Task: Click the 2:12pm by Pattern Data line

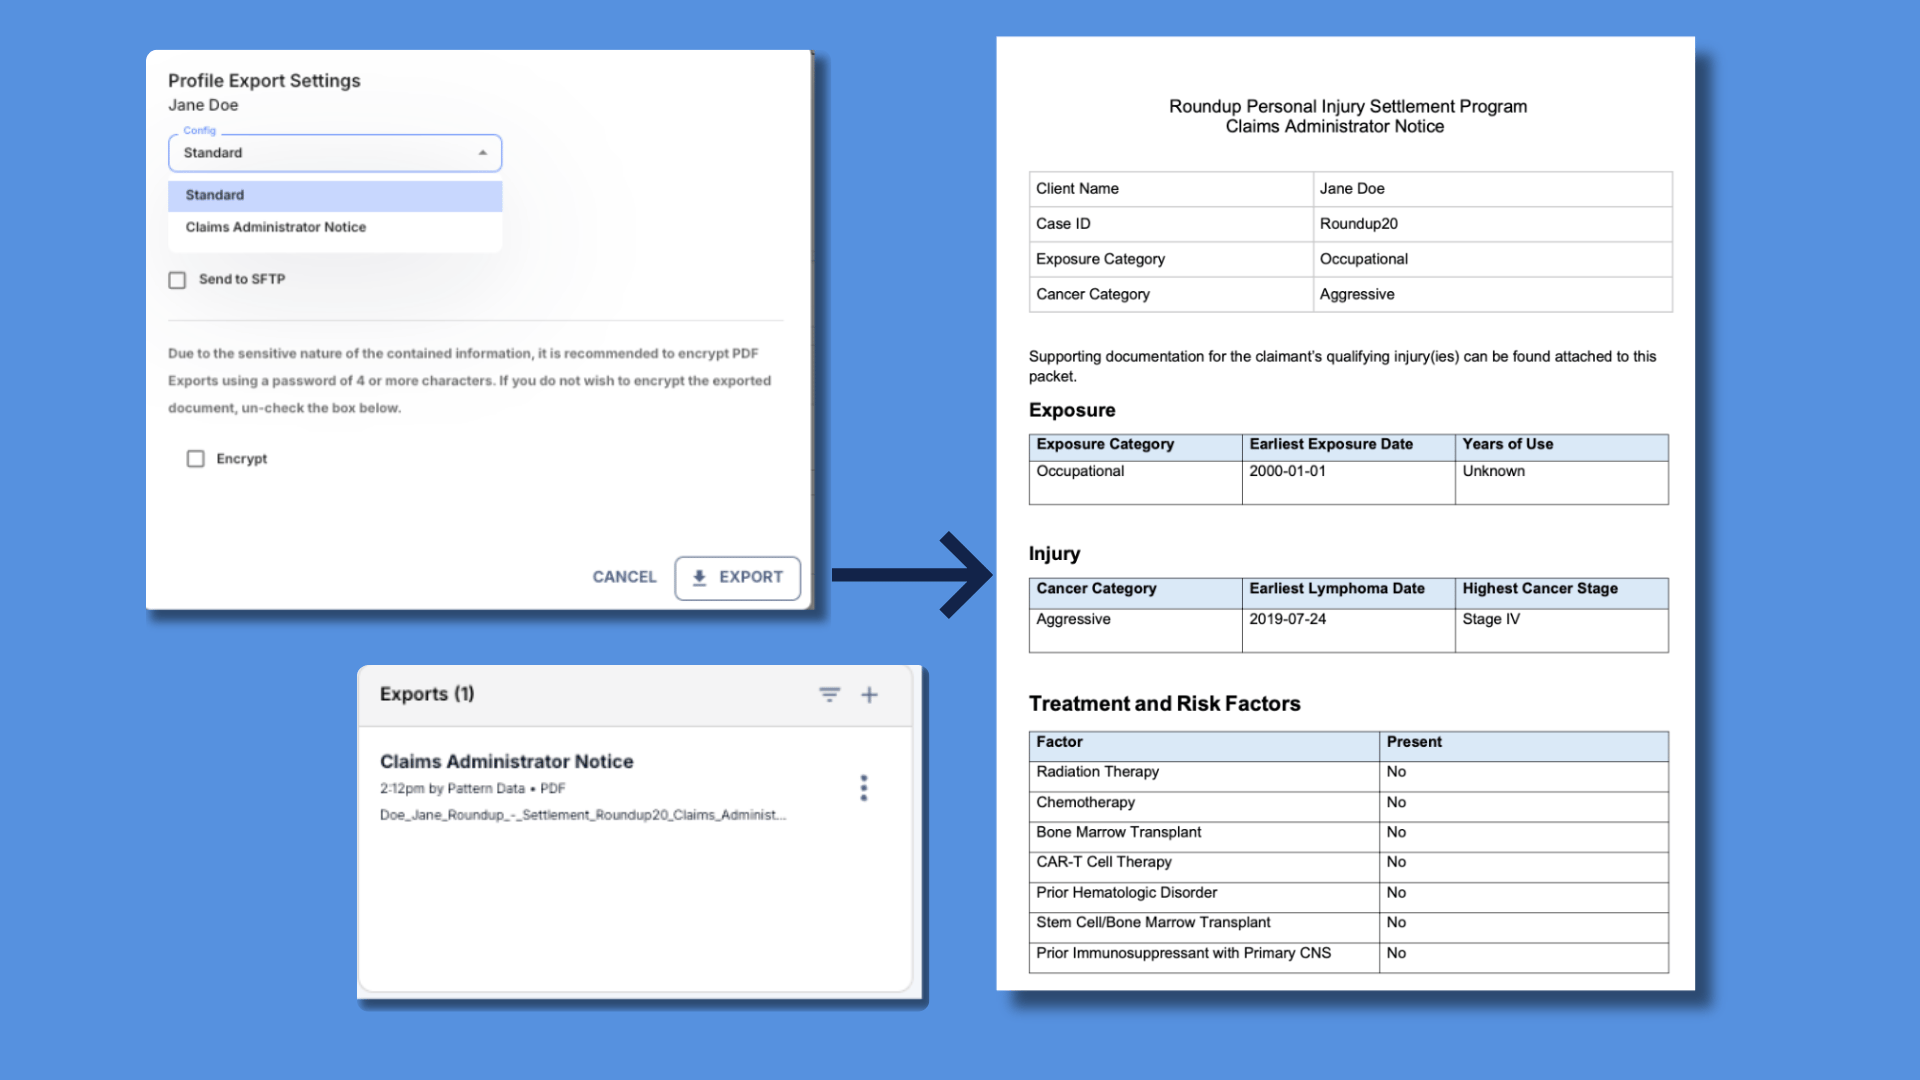Action: pos(472,789)
